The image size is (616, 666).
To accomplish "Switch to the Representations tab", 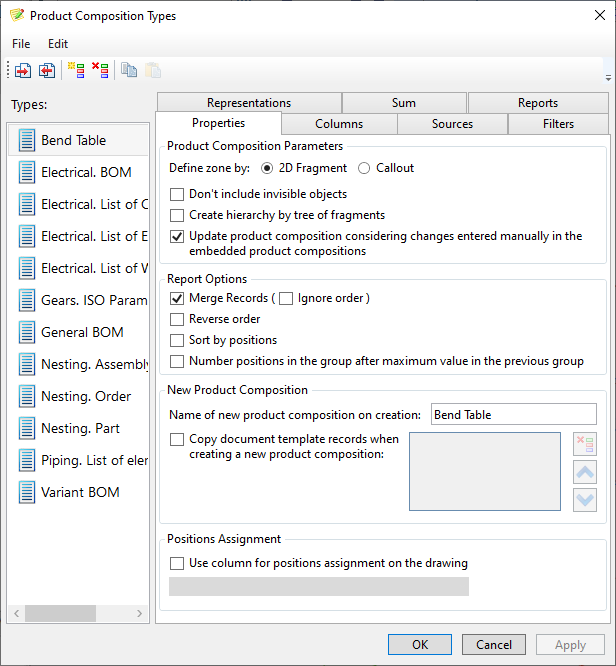I will [x=249, y=103].
